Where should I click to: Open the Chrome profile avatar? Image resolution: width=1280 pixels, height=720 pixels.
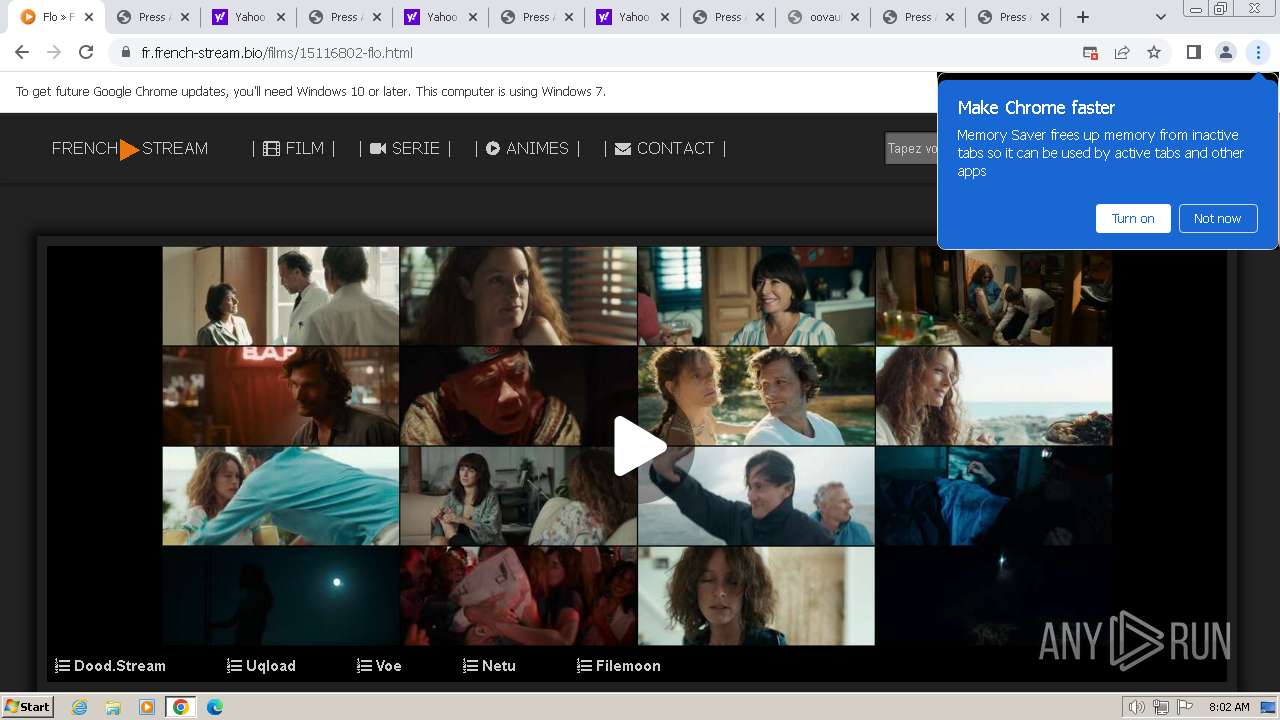click(x=1225, y=52)
